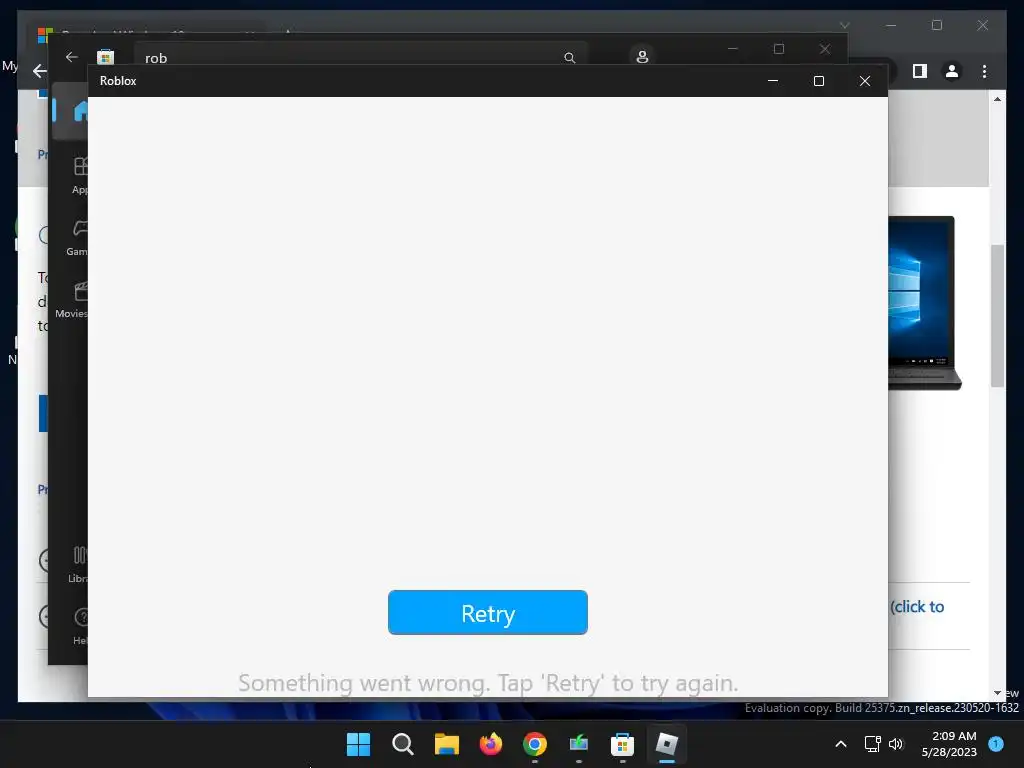
Task: Maximize the Microsoft Store window
Action: [778, 49]
